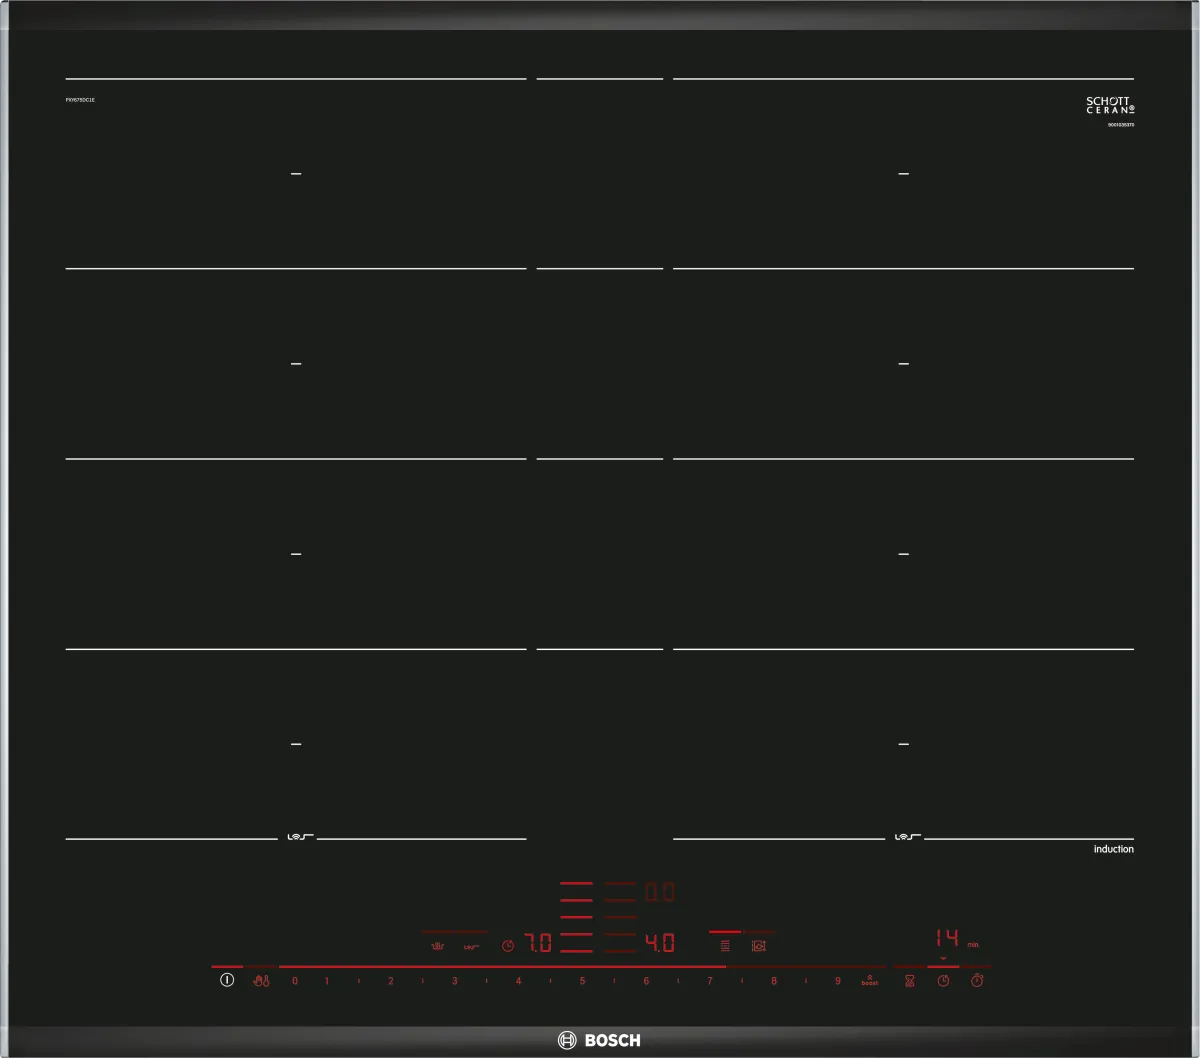Select the left zone showing 7.0

click(x=539, y=943)
